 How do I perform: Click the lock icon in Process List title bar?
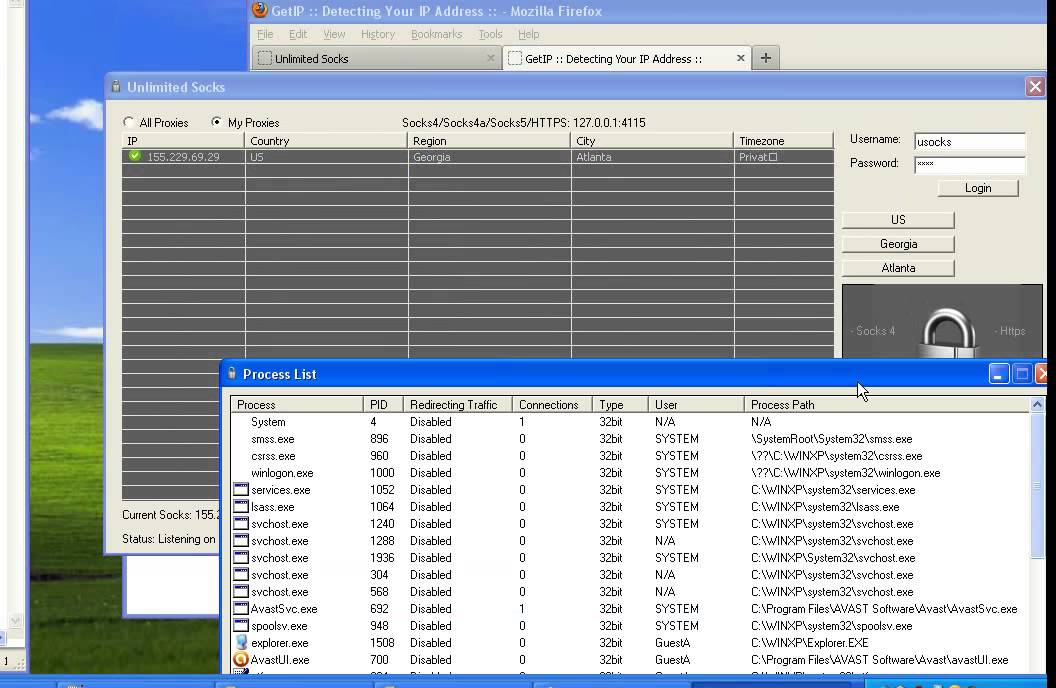[x=232, y=374]
